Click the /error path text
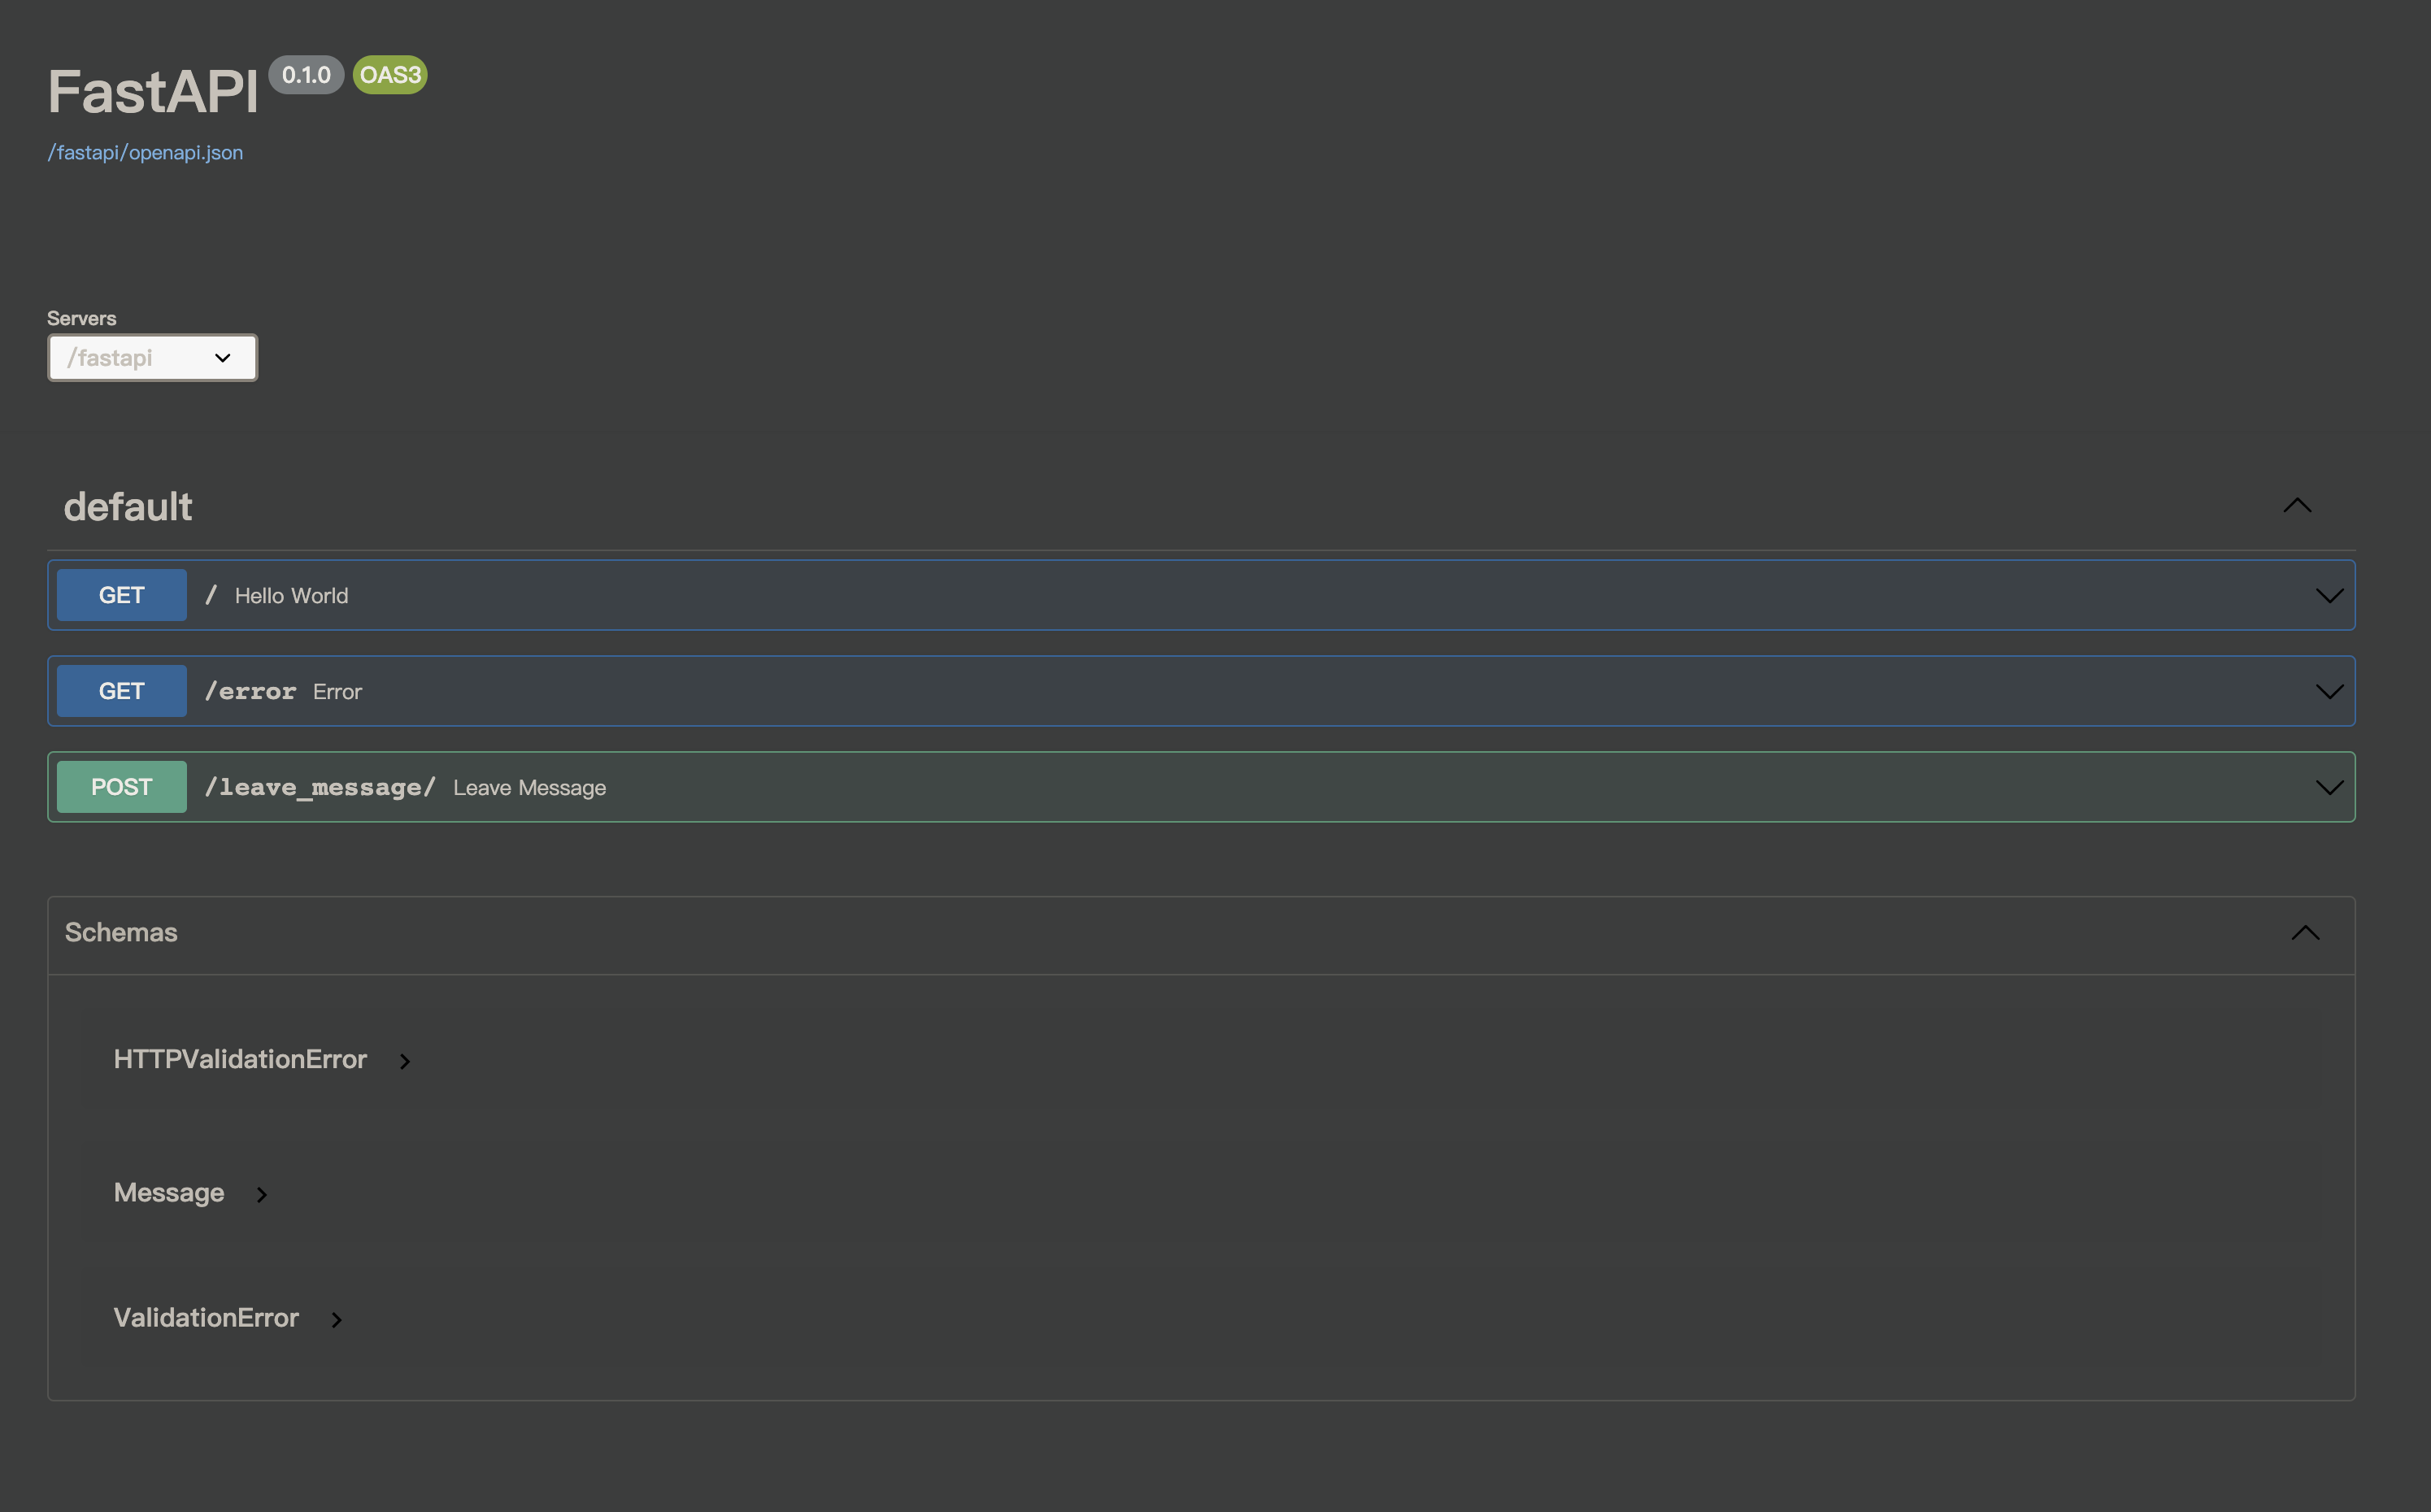This screenshot has width=2431, height=1512. tap(250, 692)
